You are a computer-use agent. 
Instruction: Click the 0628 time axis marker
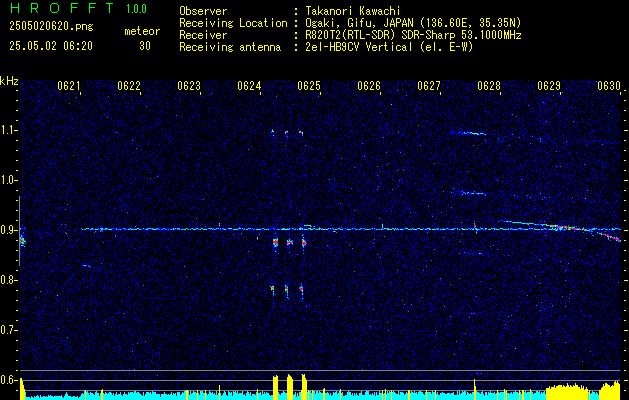489,85
